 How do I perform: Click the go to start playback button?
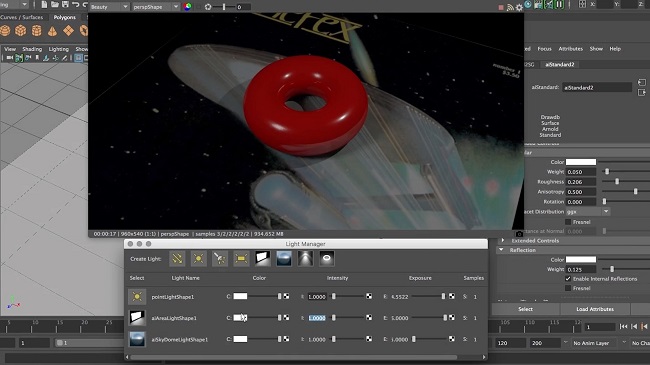tap(623, 326)
